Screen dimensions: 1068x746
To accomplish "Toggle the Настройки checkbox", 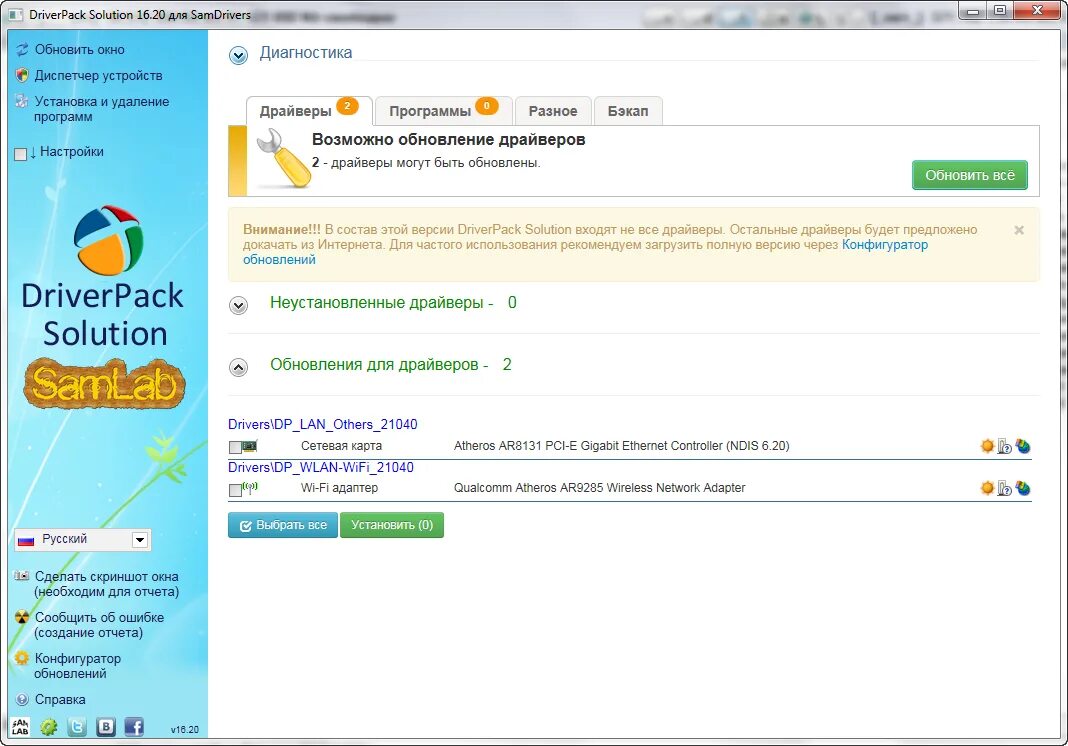I will (20, 154).
